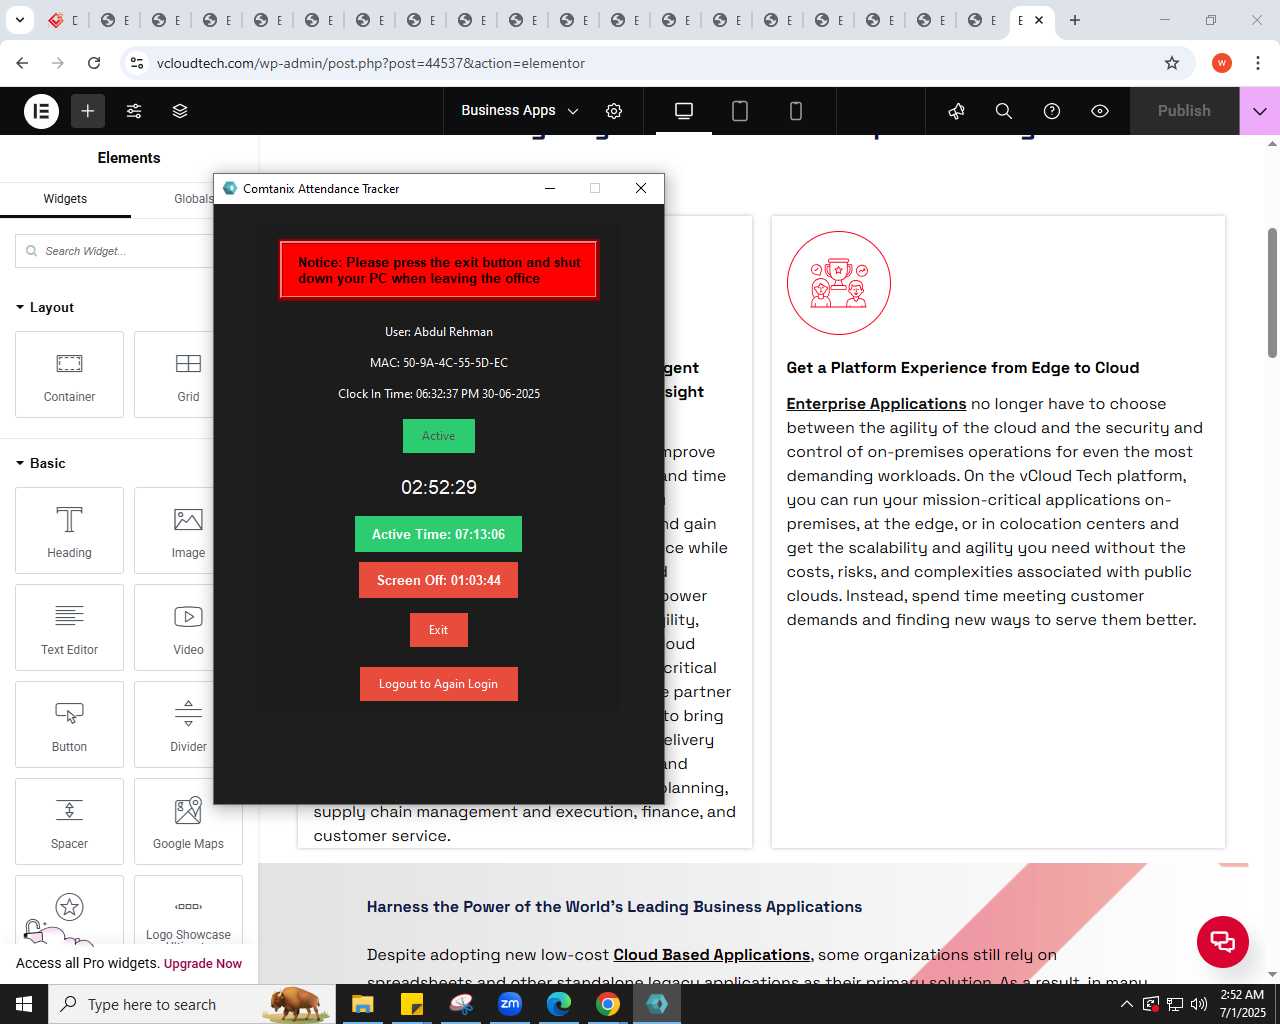Switch to desktop preview mode
The height and width of the screenshot is (1024, 1280).
[684, 111]
